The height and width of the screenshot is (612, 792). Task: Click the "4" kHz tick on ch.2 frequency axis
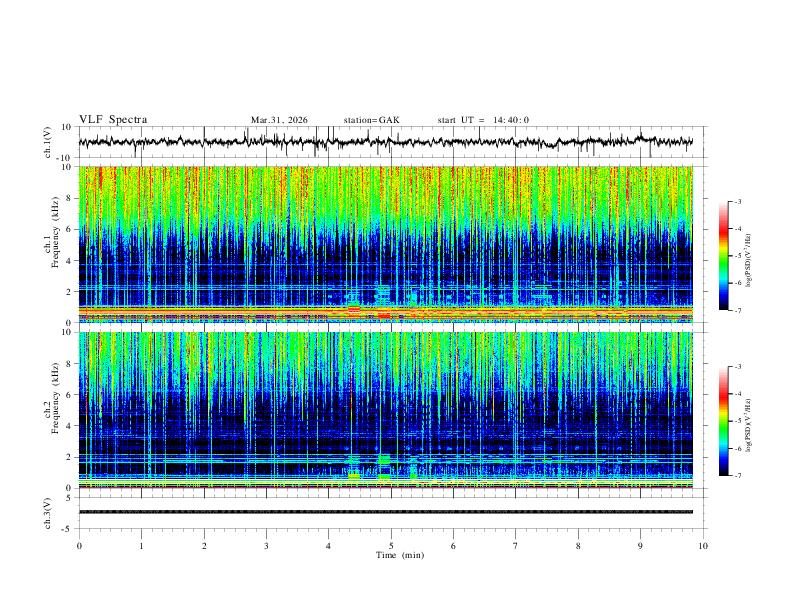click(x=71, y=426)
